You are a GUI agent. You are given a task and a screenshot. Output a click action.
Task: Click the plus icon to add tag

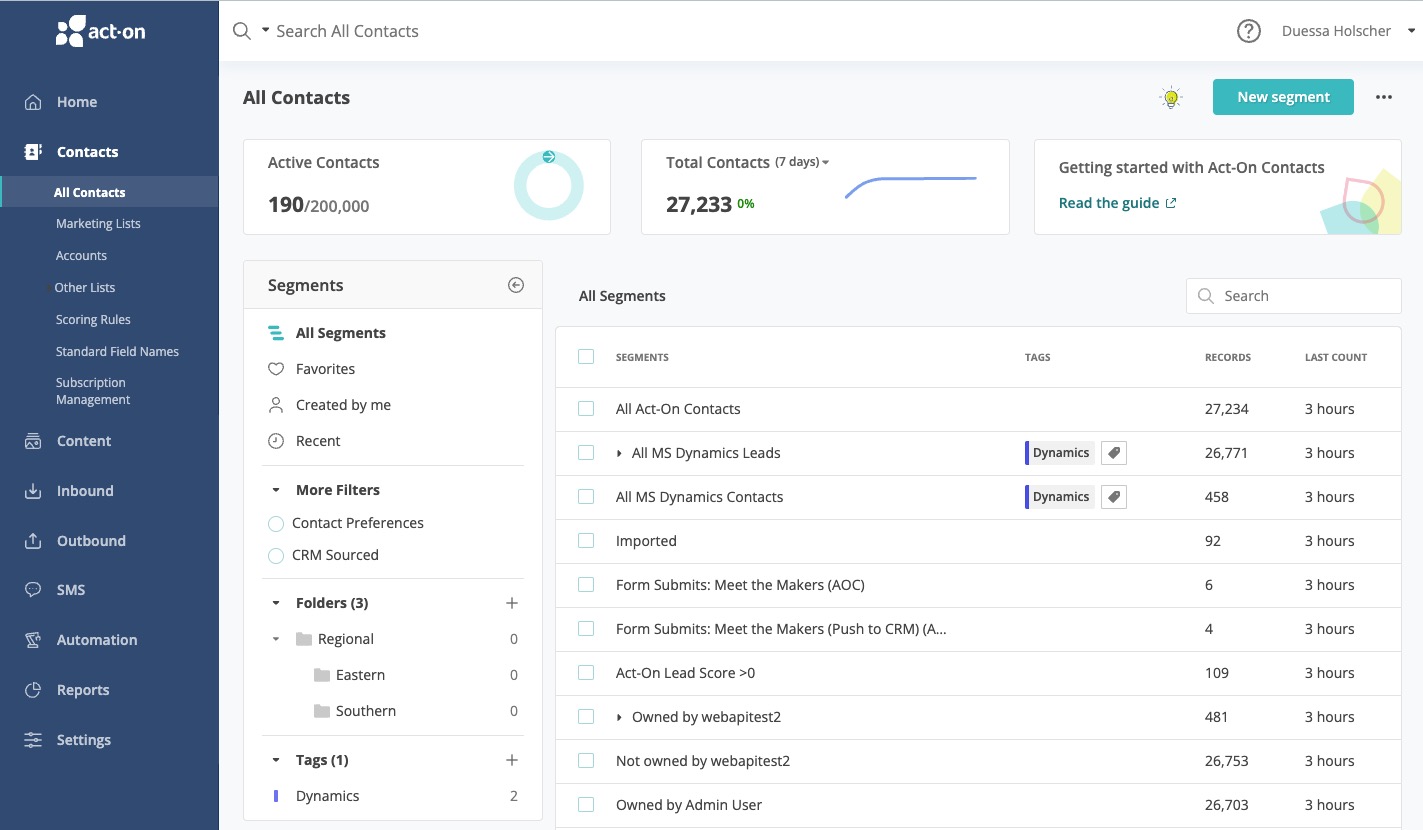coord(512,760)
